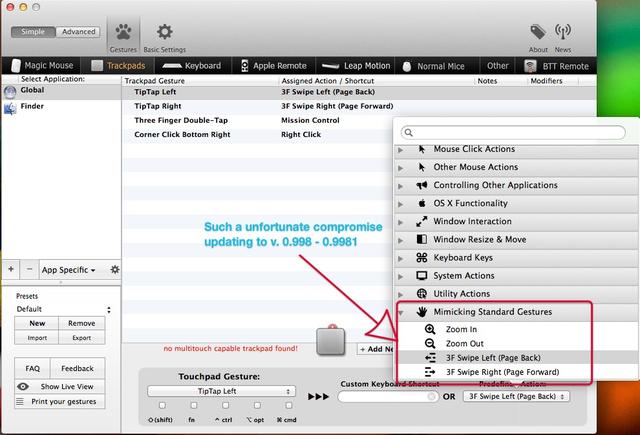This screenshot has height=435, width=640.
Task: Collapse Mimicking Standard Gestures group
Action: pyautogui.click(x=401, y=313)
